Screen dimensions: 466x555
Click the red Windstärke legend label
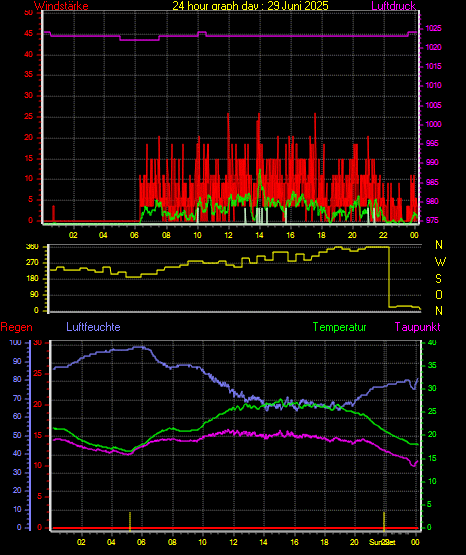point(61,6)
